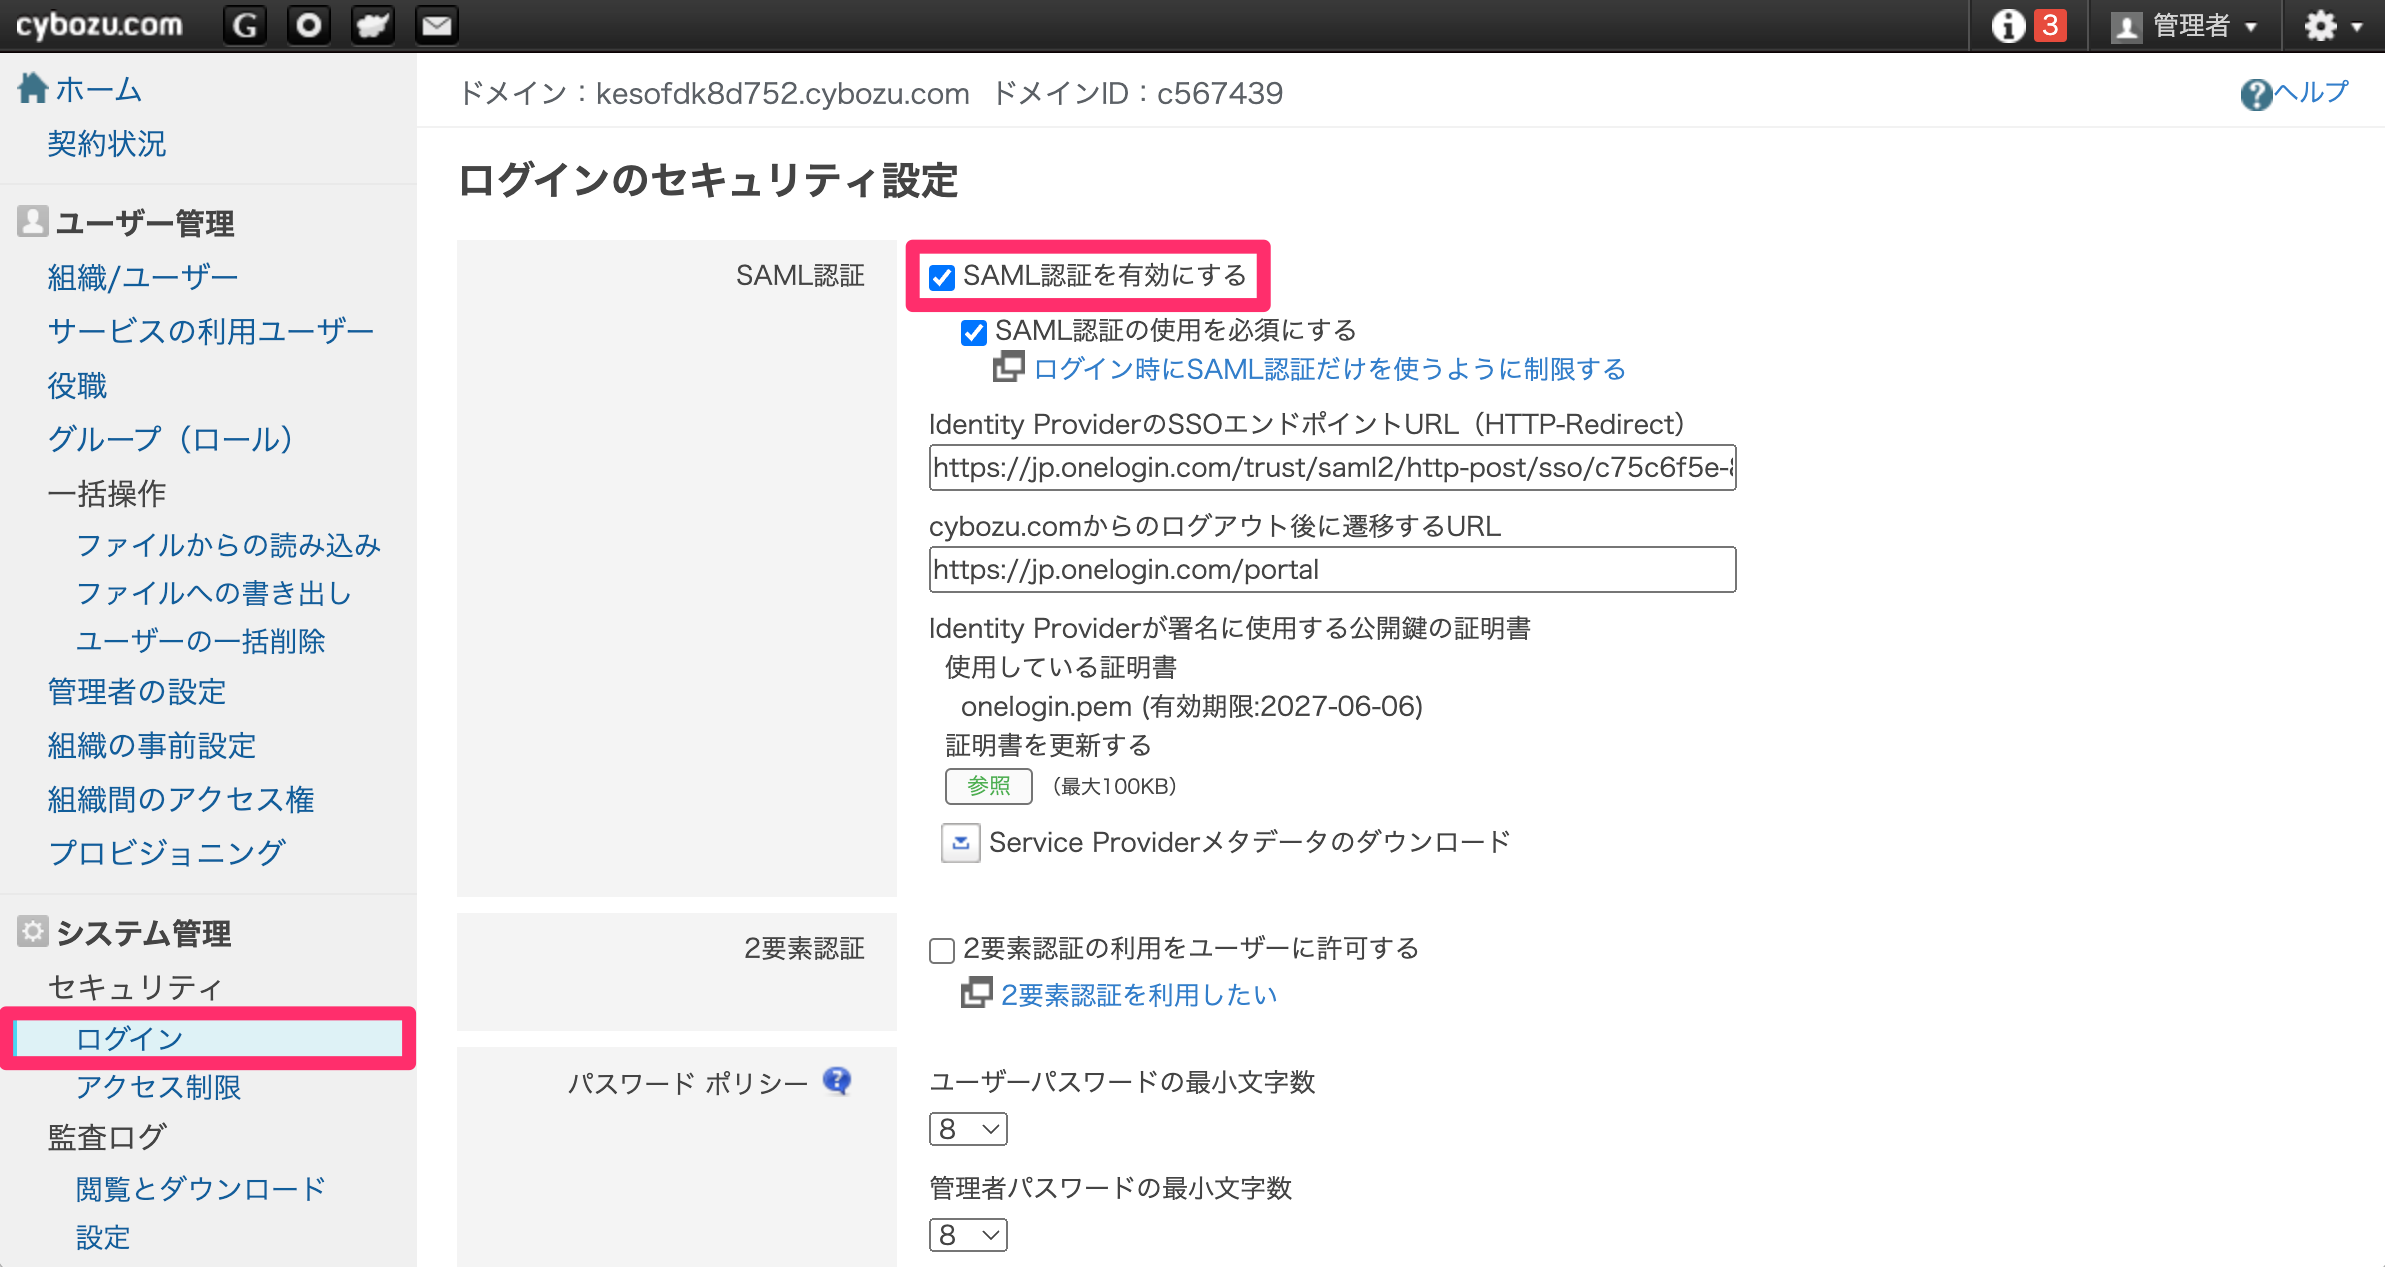View the info notifications icon with badge 3

(x=2028, y=25)
